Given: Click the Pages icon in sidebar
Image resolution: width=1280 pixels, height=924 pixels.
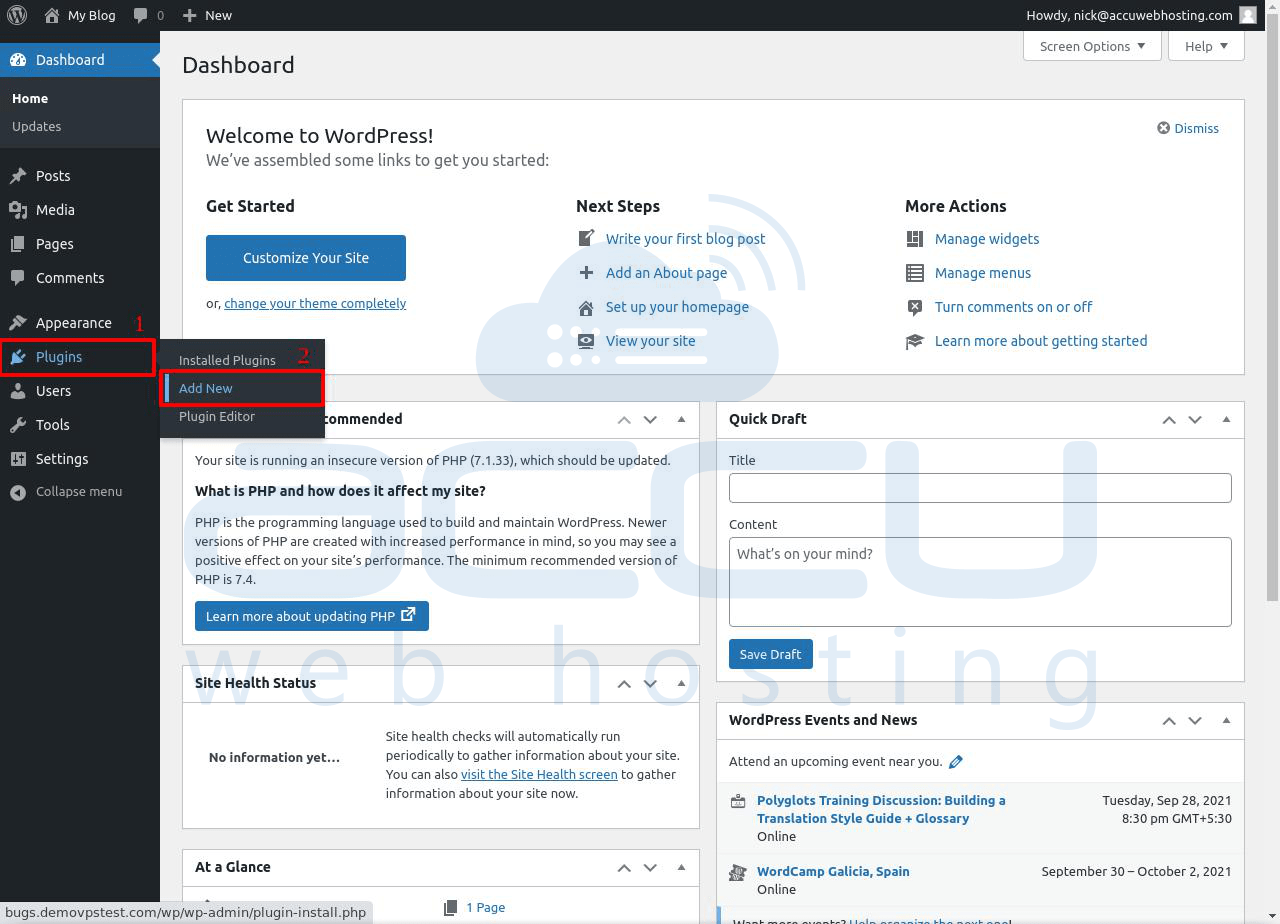Looking at the screenshot, I should pos(18,244).
